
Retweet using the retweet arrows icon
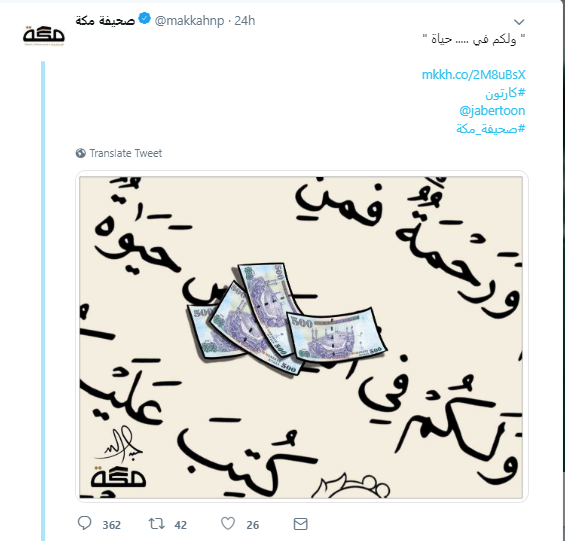157,524
